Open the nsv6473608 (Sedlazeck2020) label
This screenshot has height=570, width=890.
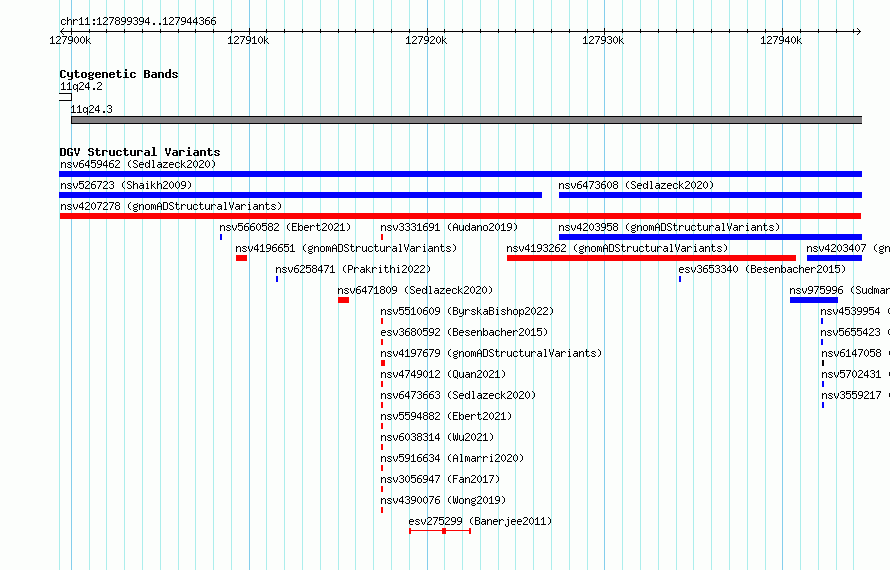pos(636,185)
